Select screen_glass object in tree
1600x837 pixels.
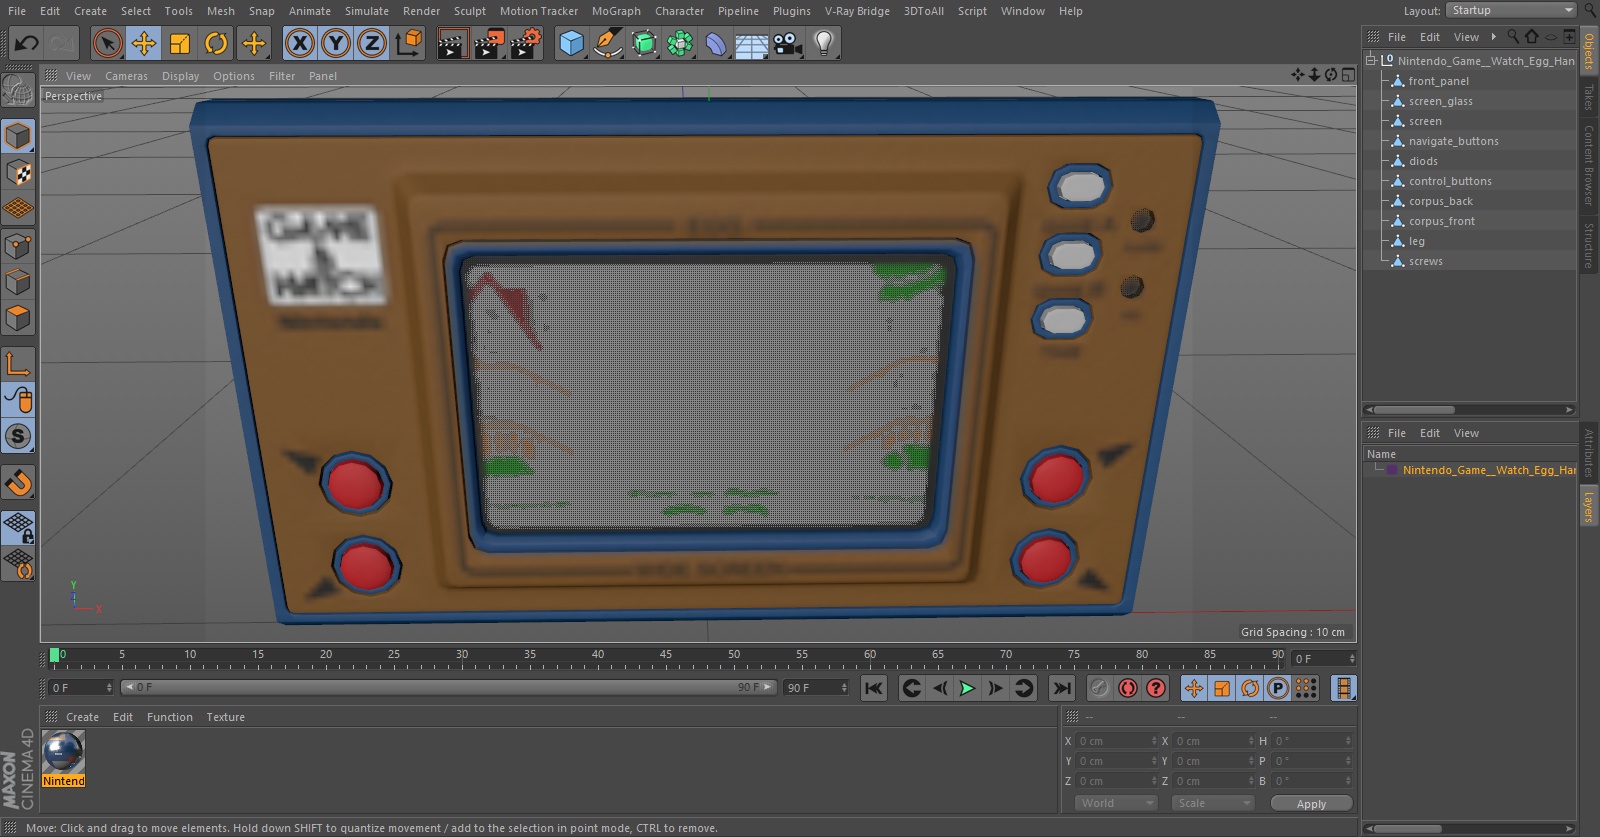[1441, 101]
